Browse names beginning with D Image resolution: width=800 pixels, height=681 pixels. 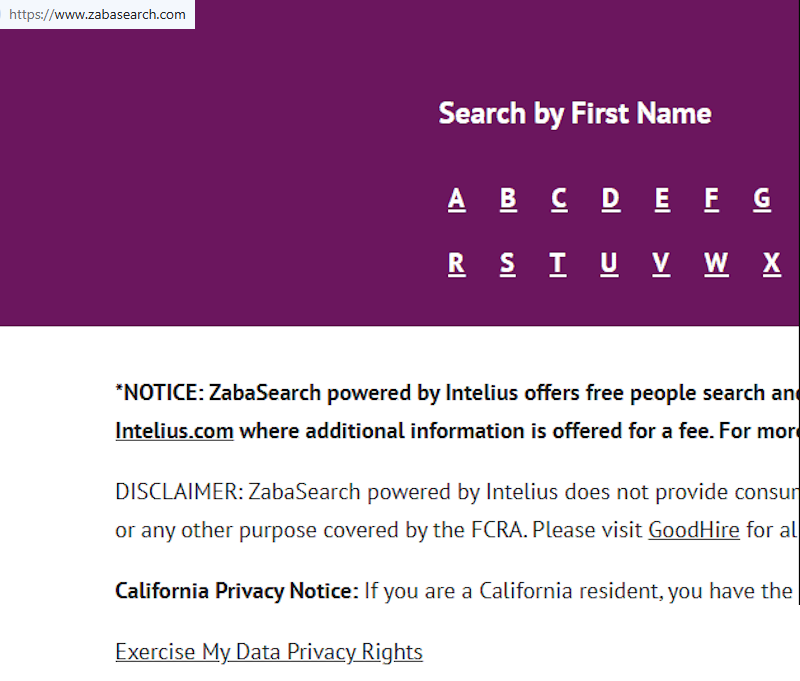point(610,199)
